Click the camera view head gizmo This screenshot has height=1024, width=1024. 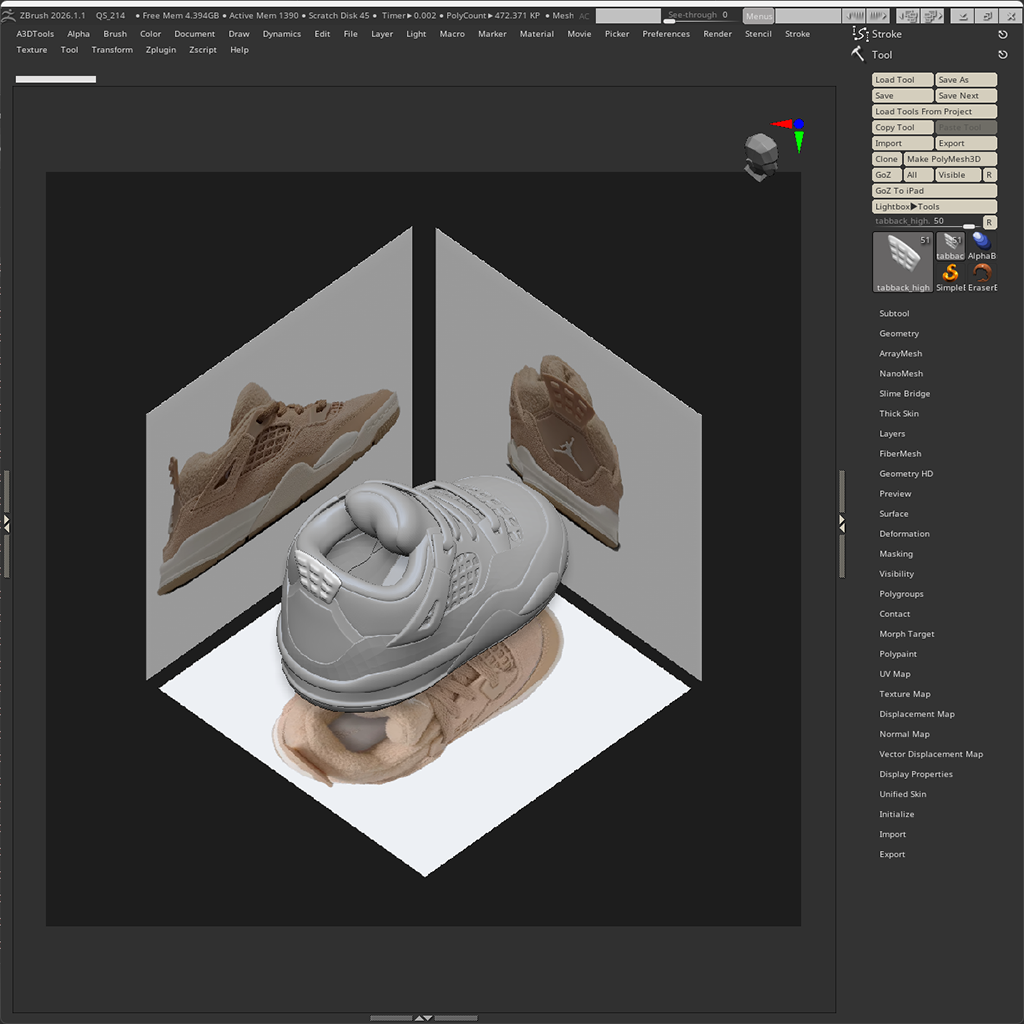[x=760, y=155]
